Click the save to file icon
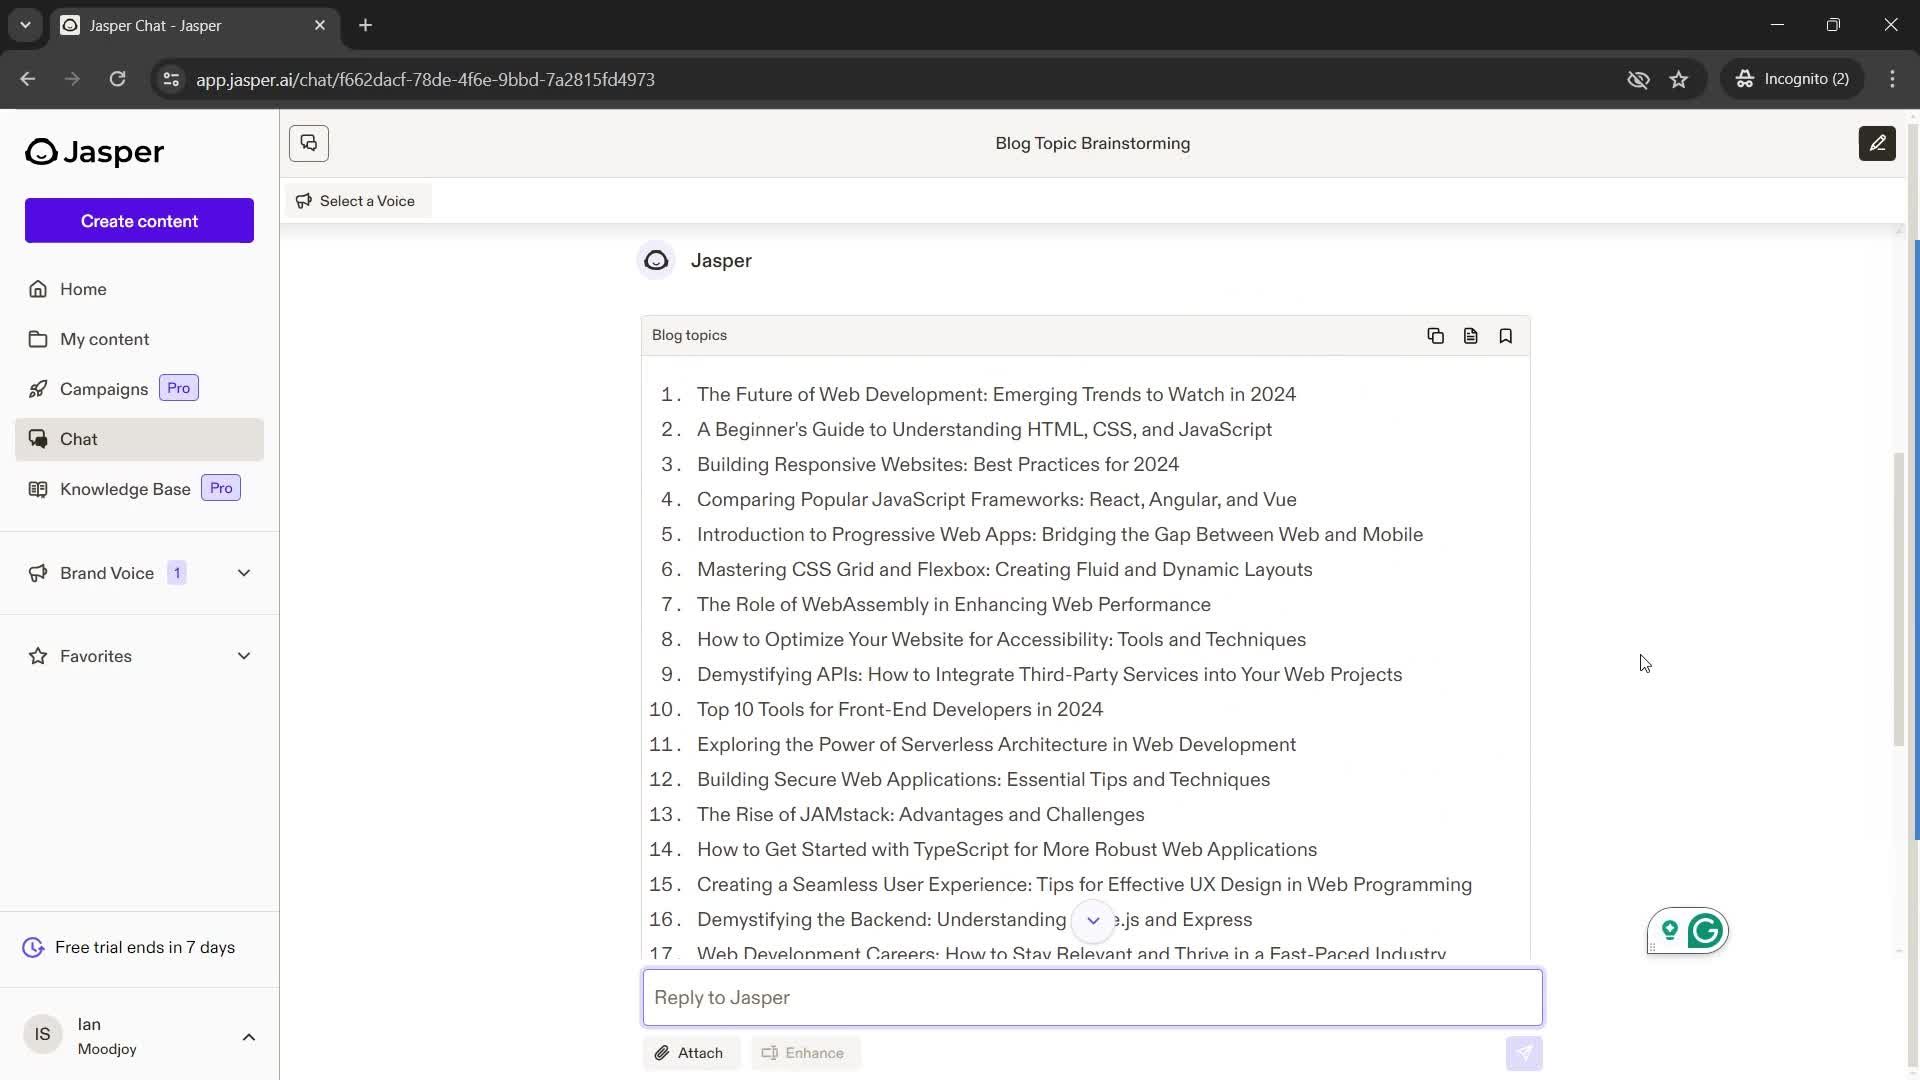Viewport: 1920px width, 1080px height. tap(1470, 335)
